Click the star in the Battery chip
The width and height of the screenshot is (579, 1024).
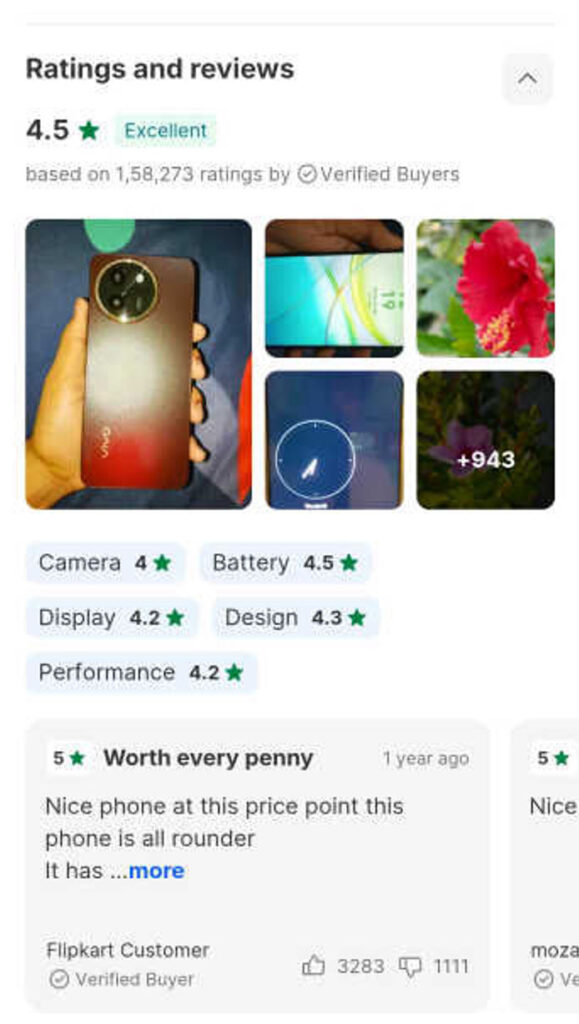[349, 562]
